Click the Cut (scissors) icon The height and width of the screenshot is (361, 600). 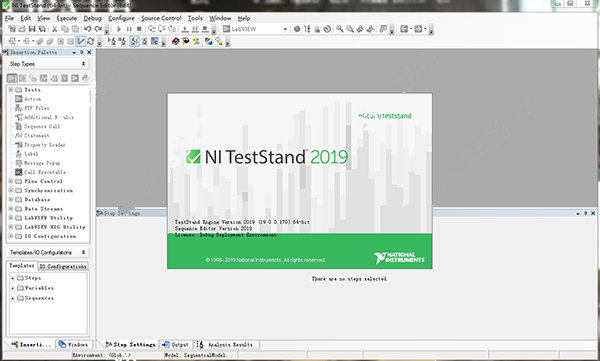[54, 29]
